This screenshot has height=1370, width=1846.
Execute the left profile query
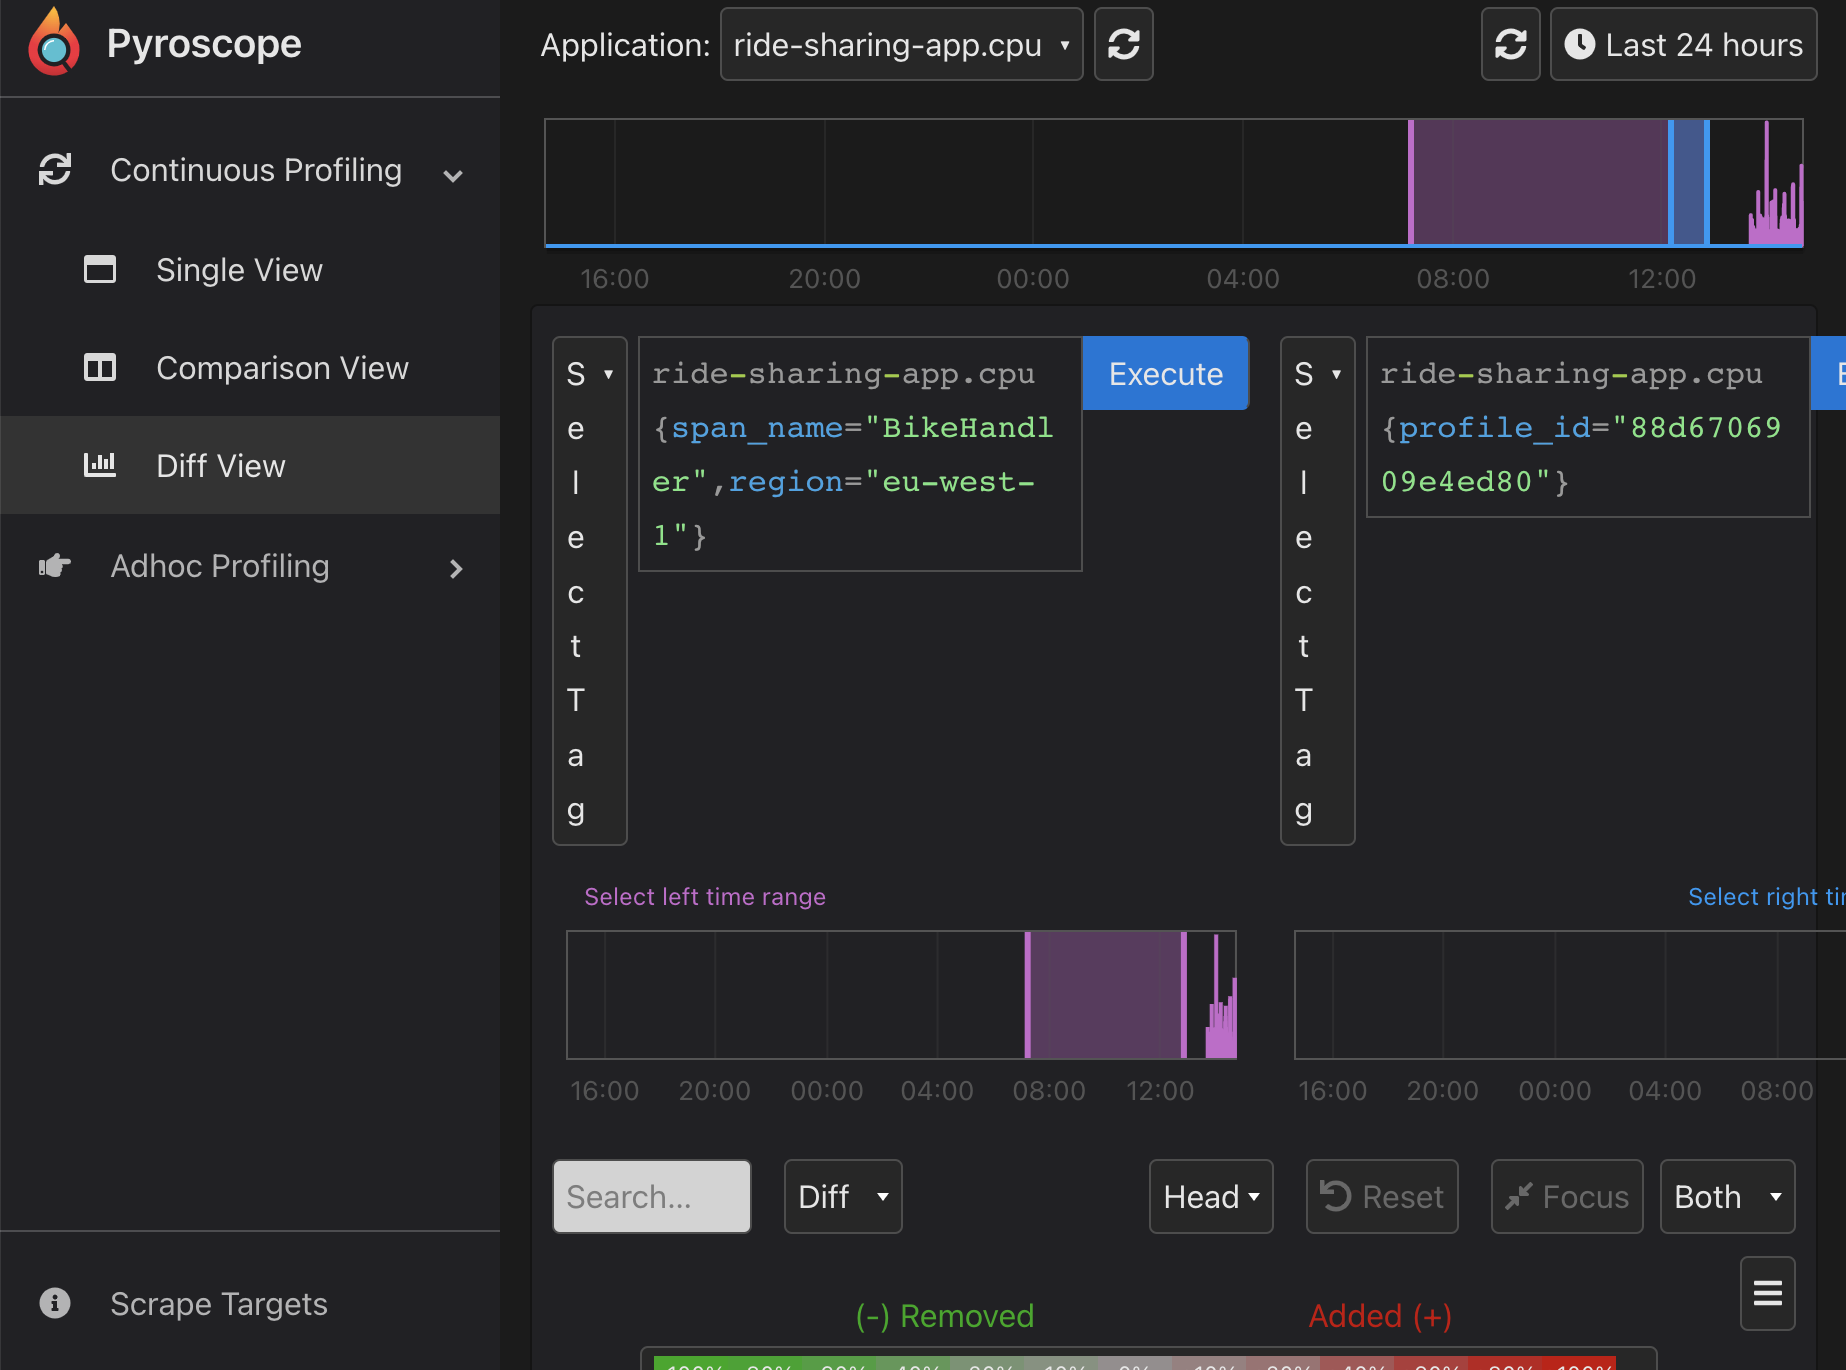(x=1164, y=373)
